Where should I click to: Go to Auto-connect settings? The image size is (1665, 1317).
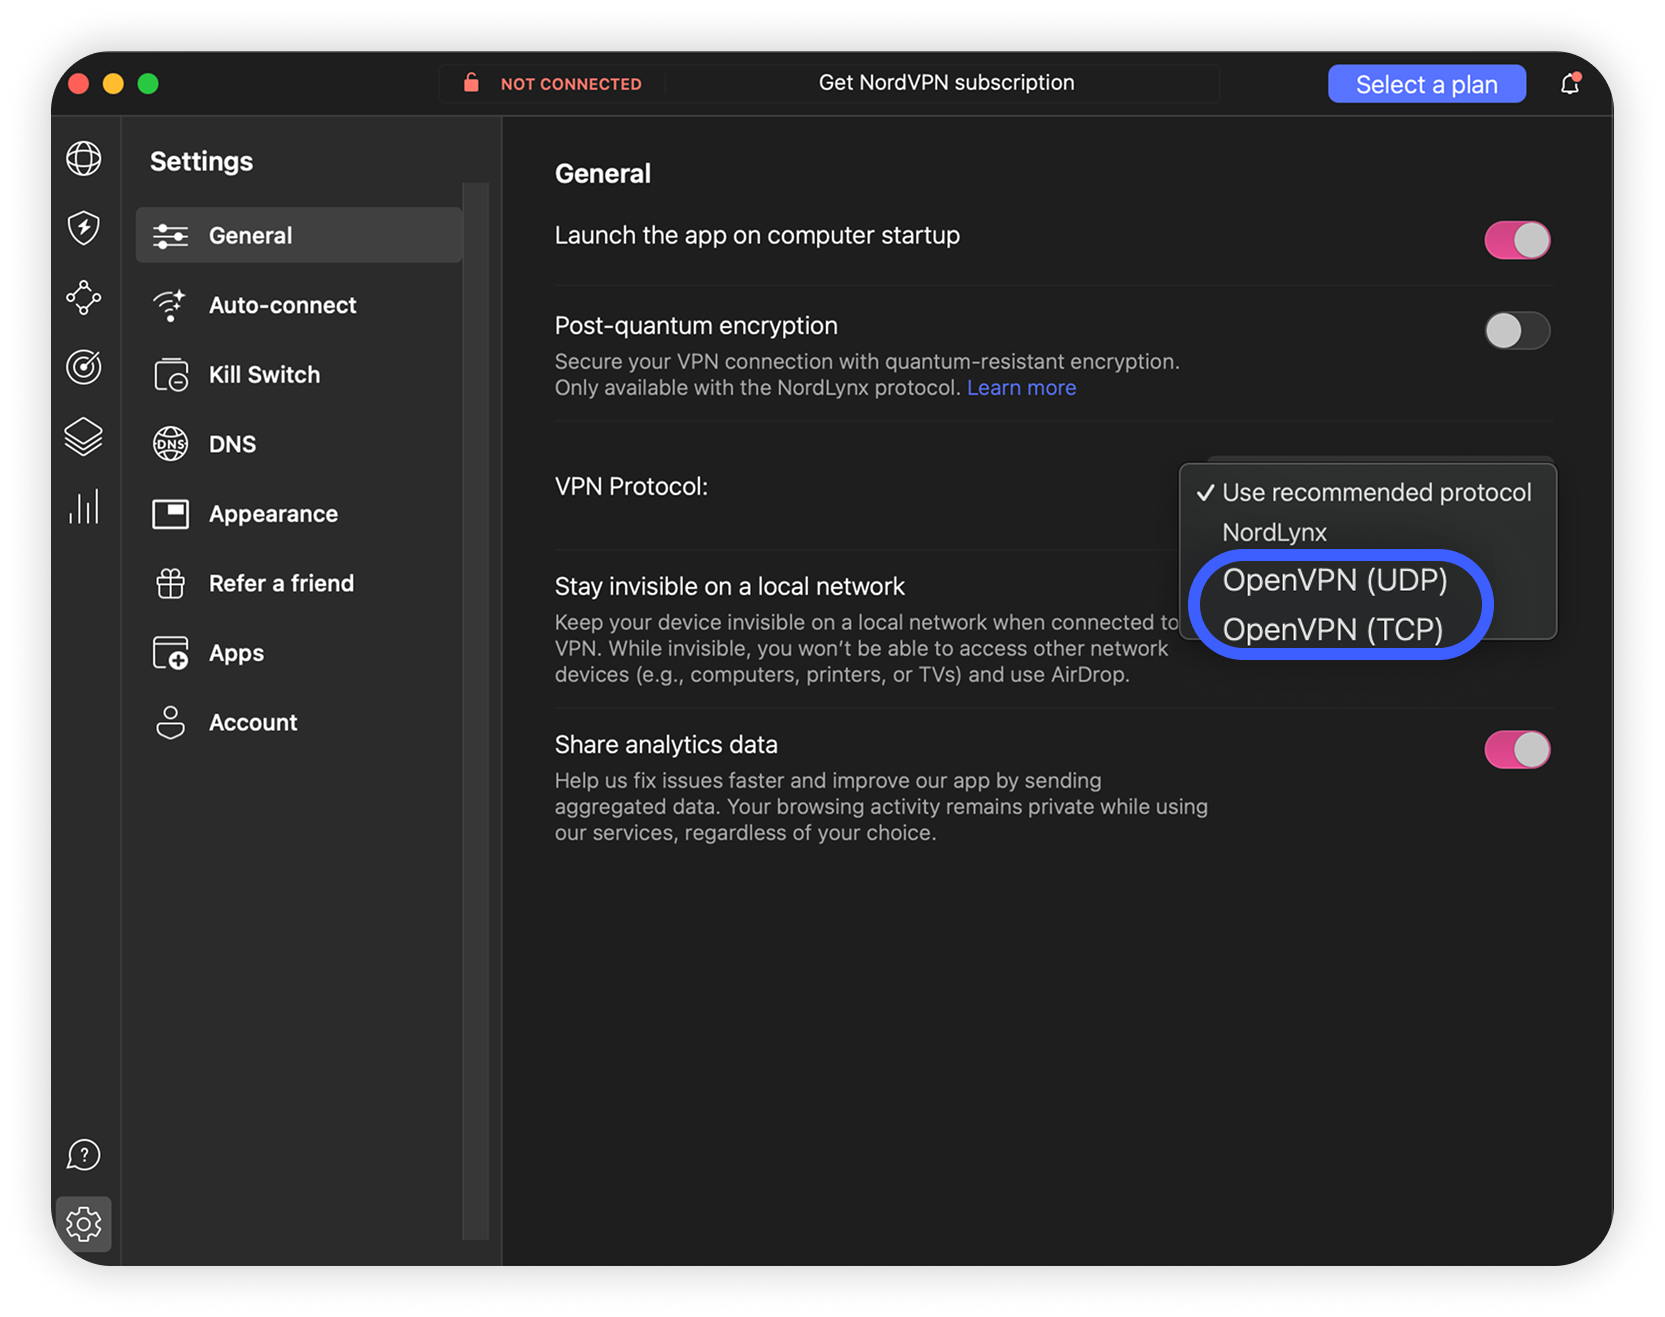[x=282, y=305]
